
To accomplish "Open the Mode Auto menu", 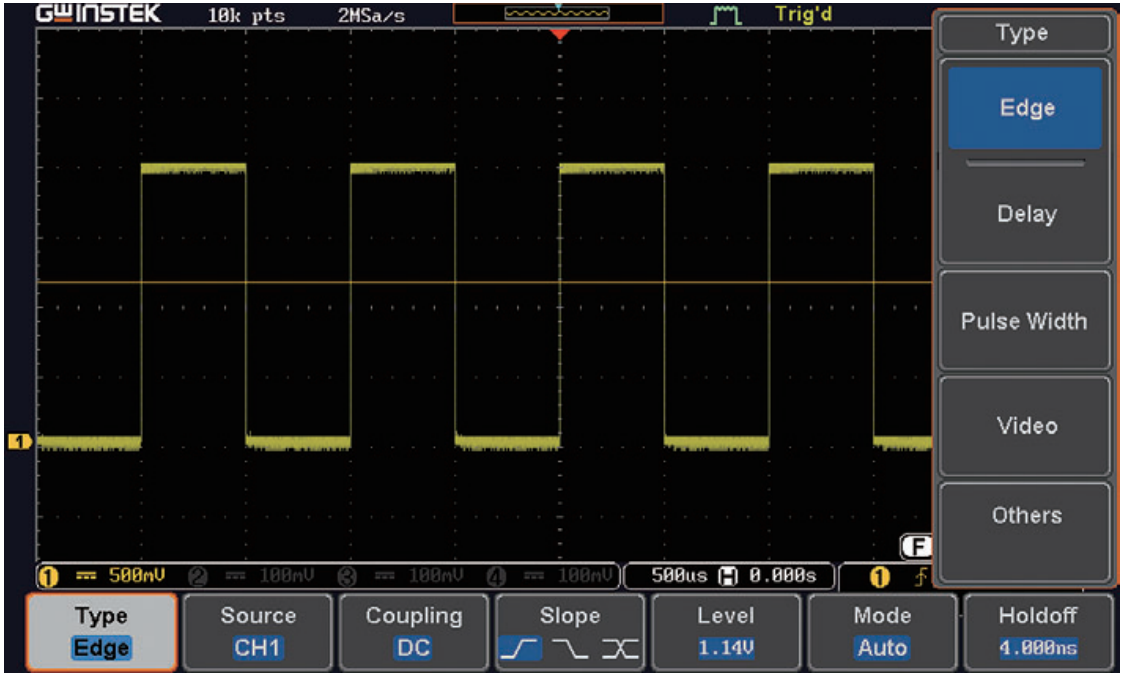I will (882, 632).
